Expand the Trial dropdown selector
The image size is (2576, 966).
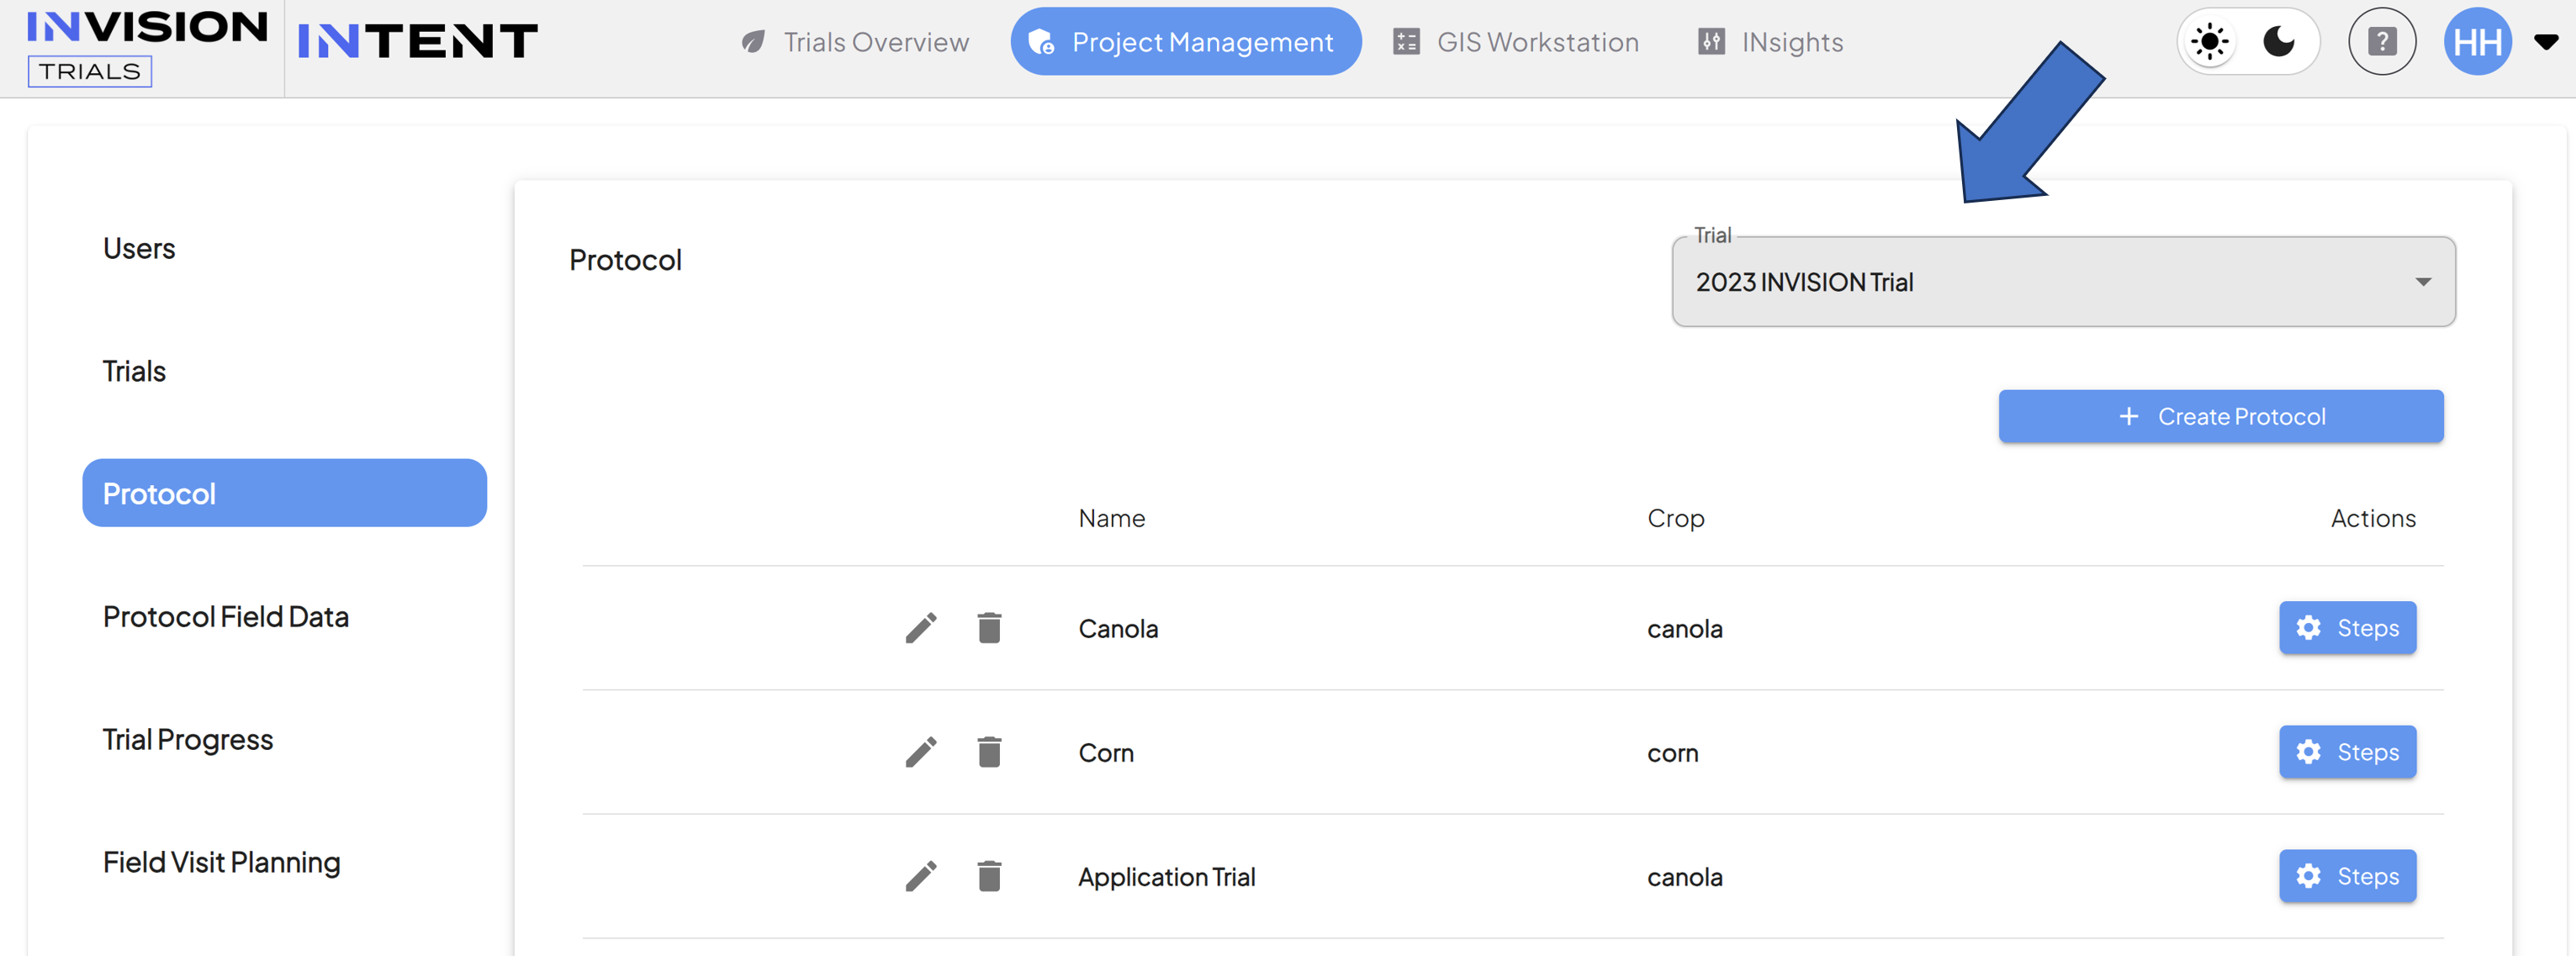coord(2063,282)
